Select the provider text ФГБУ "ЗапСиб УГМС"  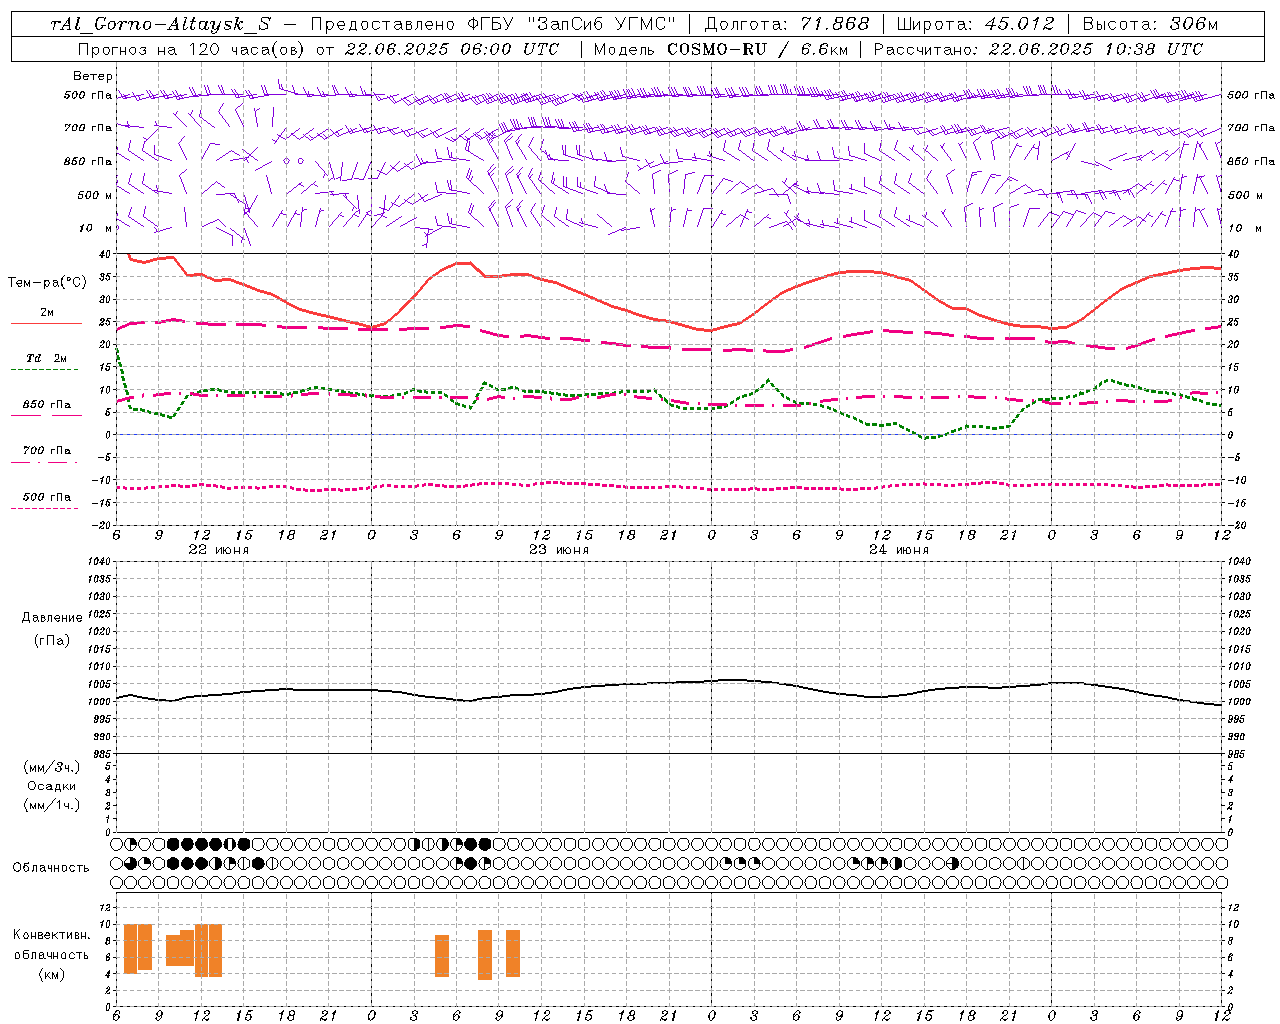point(572,24)
